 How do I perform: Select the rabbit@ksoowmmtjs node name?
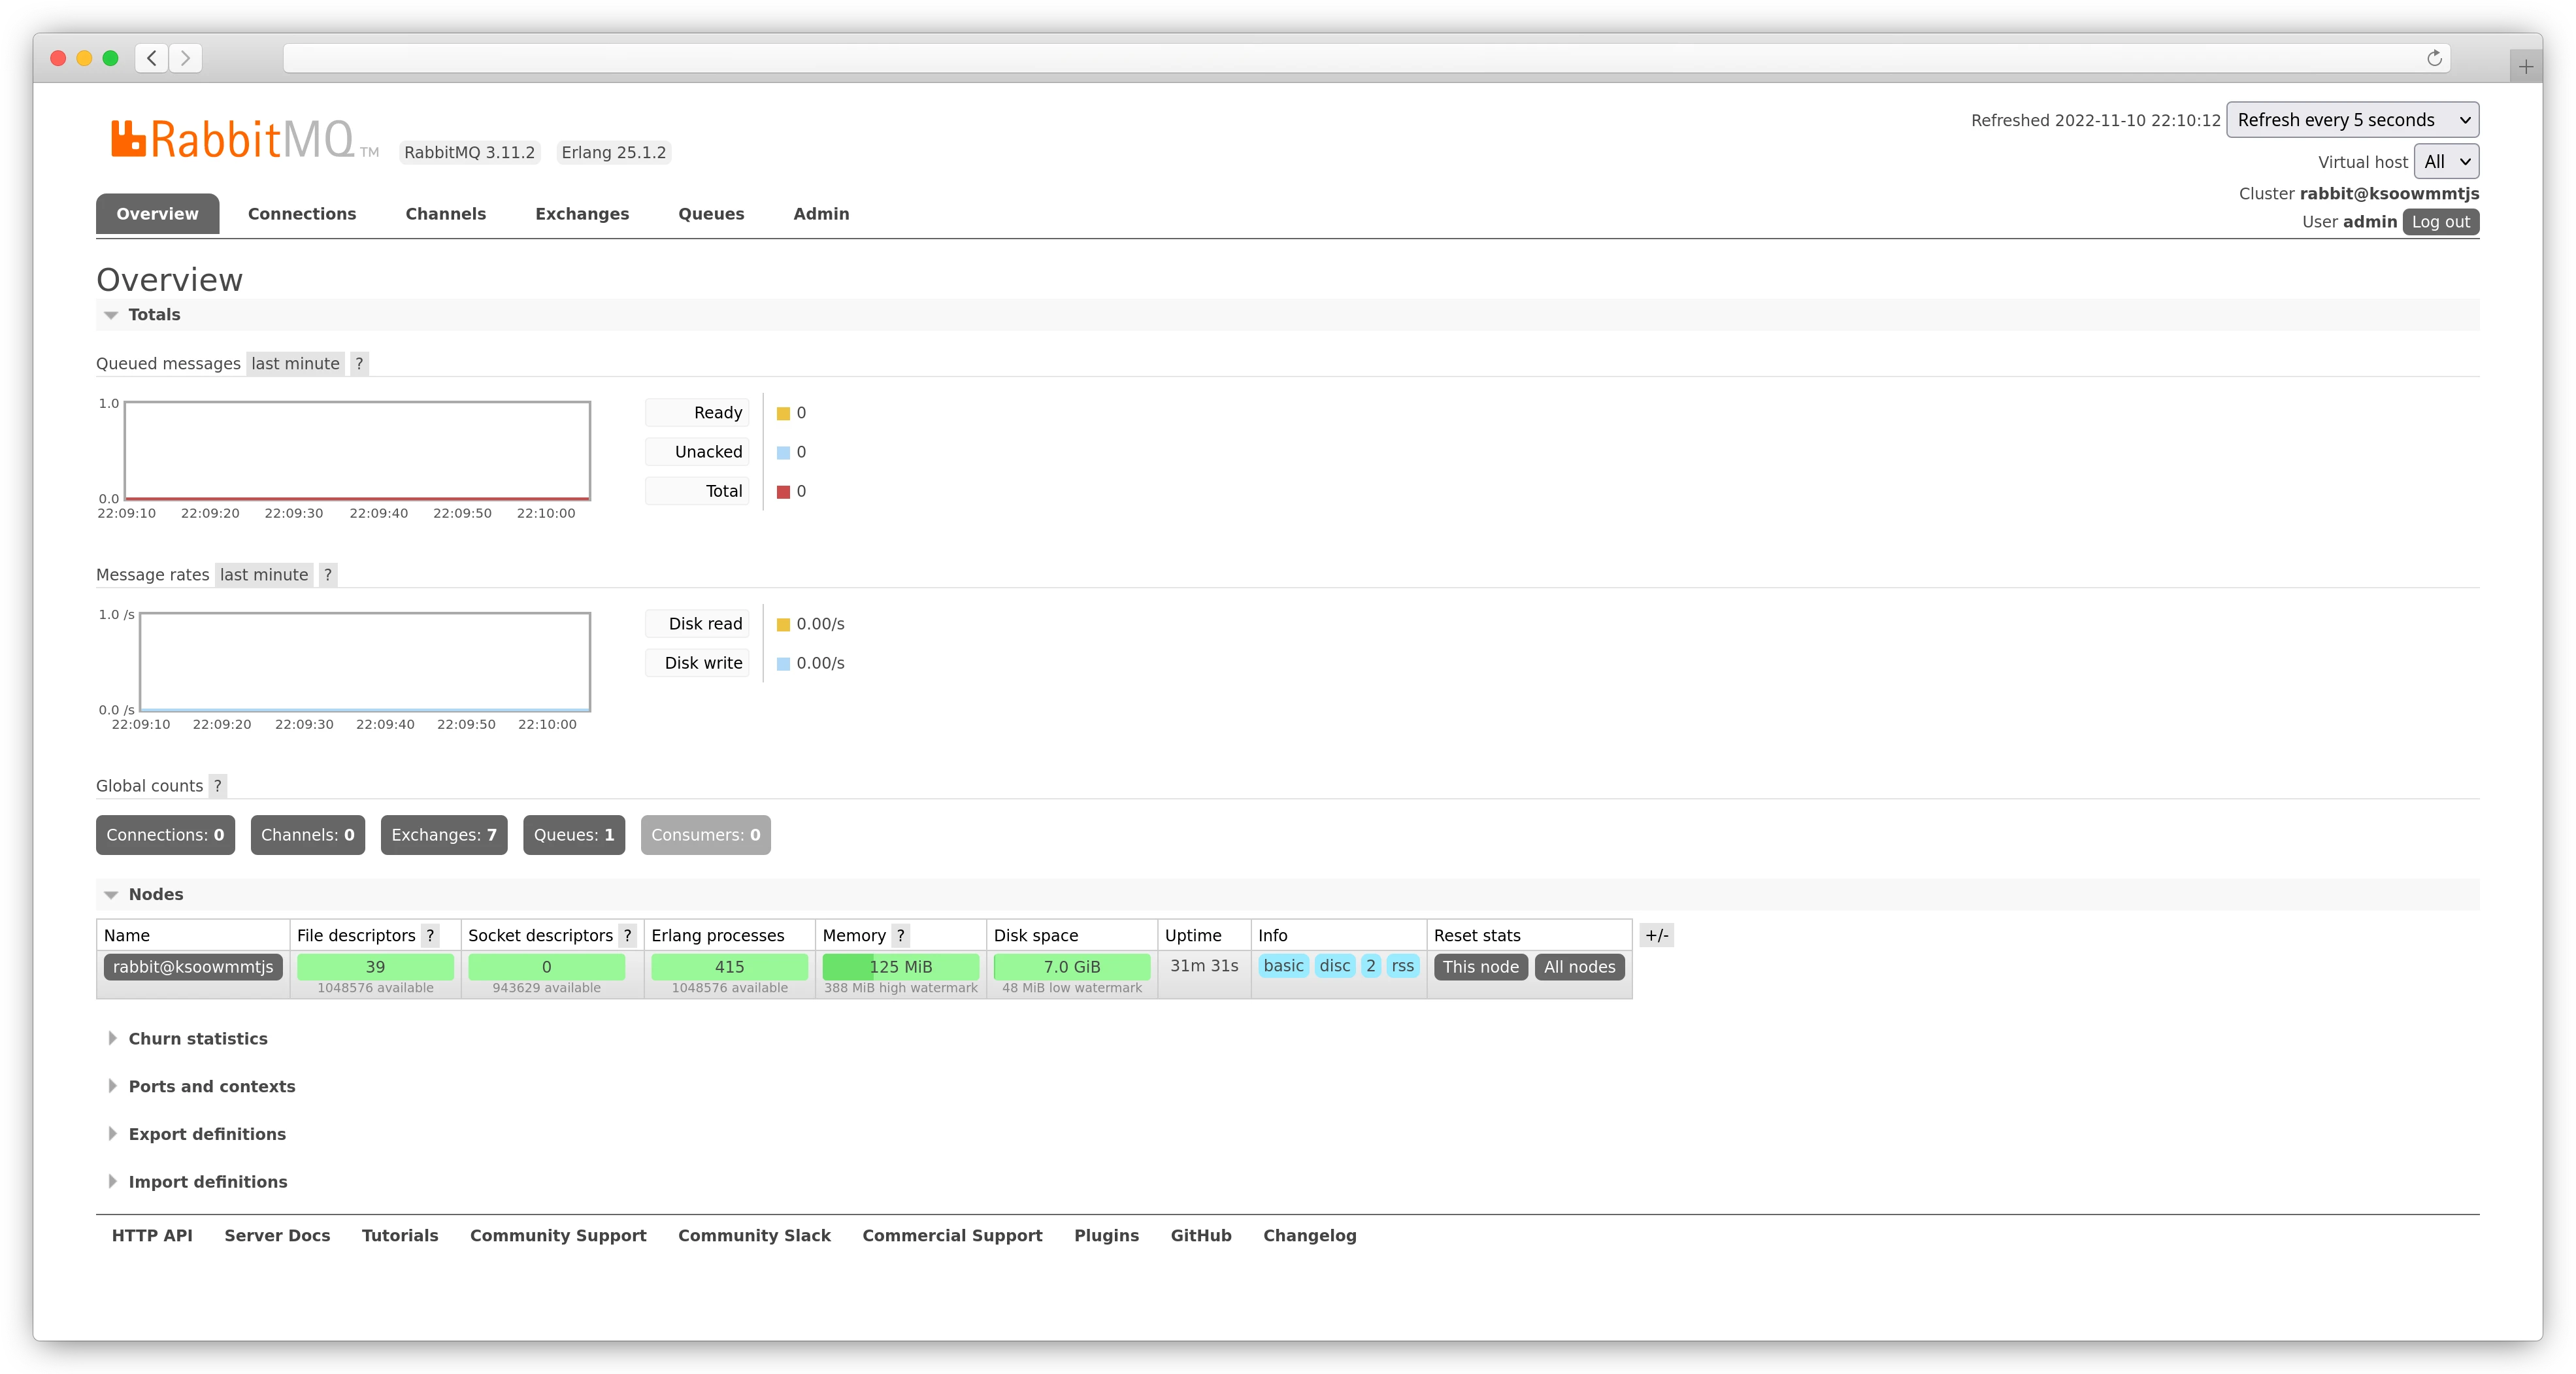click(x=192, y=967)
